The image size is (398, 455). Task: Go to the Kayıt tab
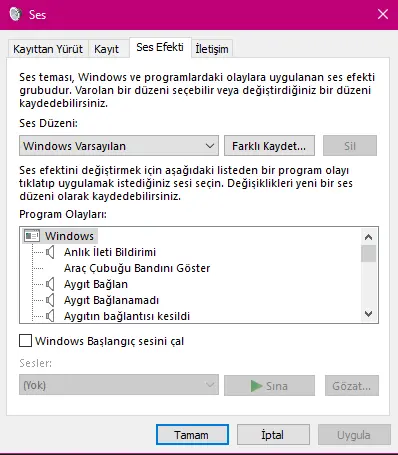click(x=106, y=49)
